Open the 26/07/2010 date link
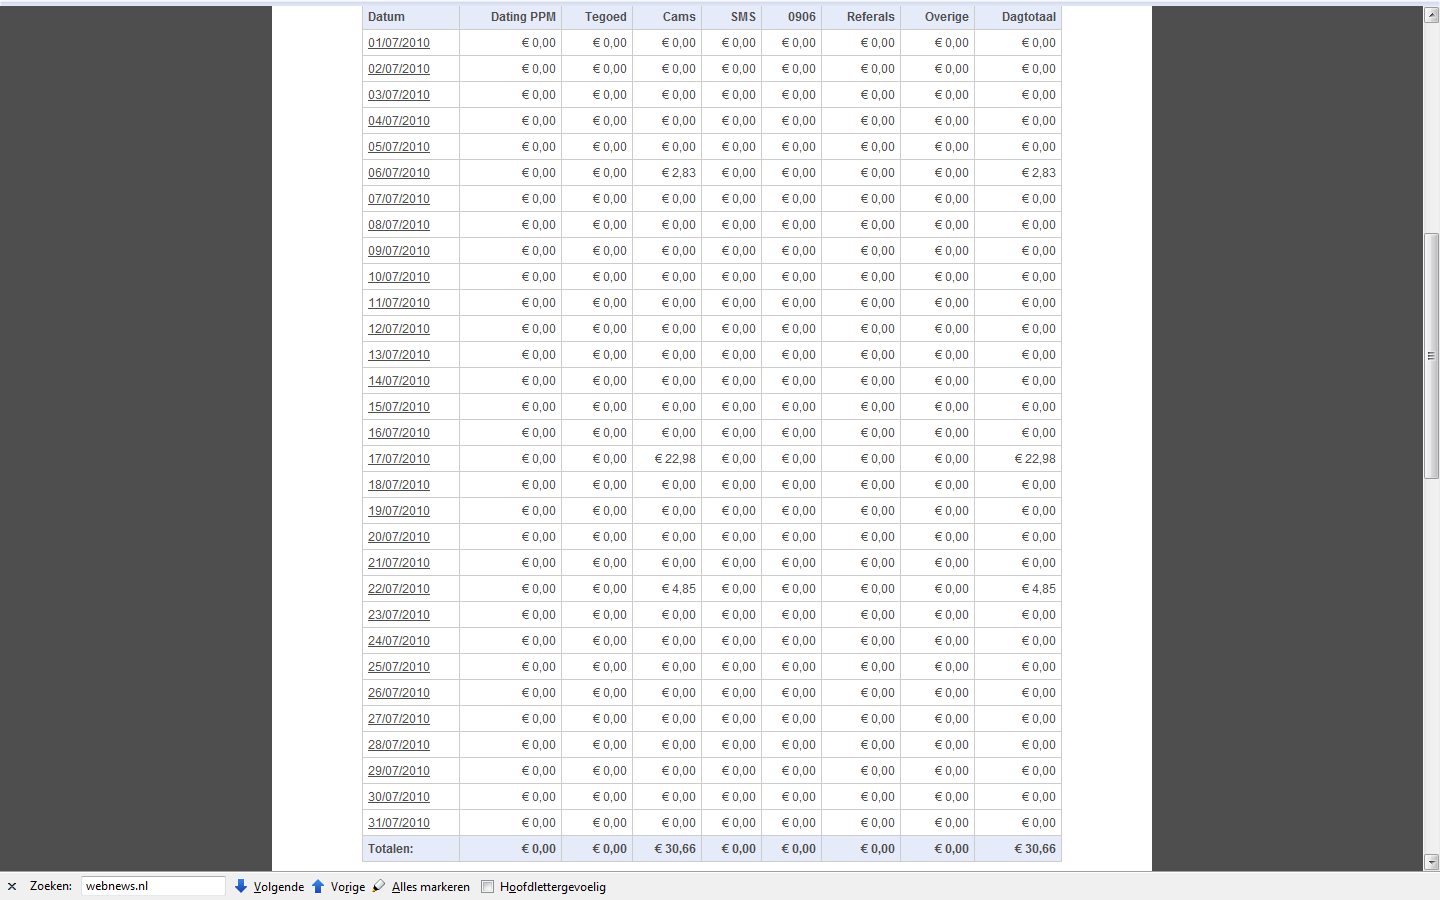Image resolution: width=1440 pixels, height=900 pixels. pos(399,693)
